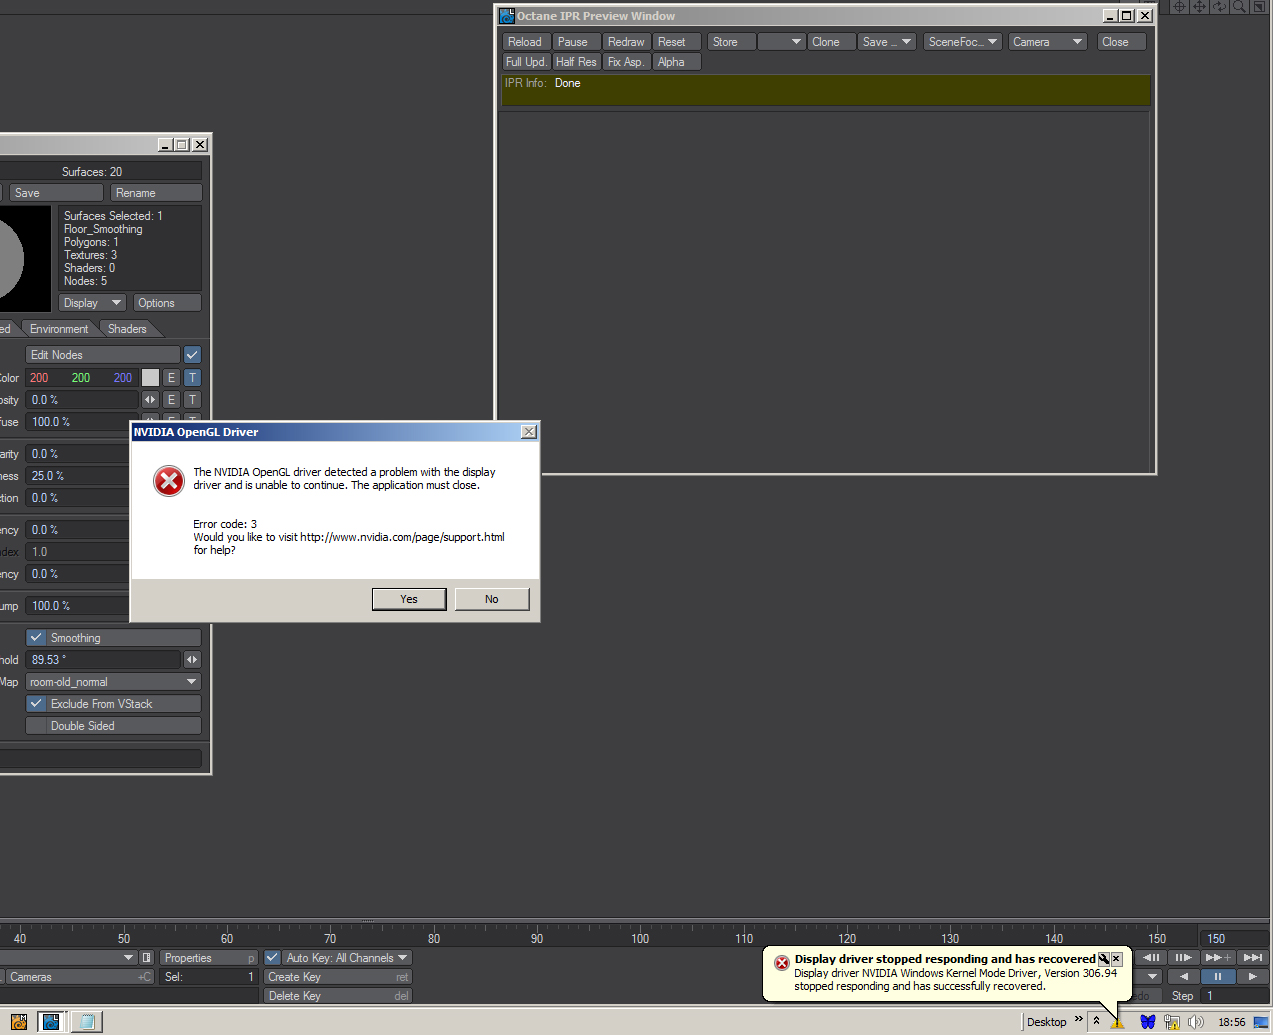The width and height of the screenshot is (1273, 1035).
Task: Click the surface preview sphere thumbnail
Action: click(25, 258)
